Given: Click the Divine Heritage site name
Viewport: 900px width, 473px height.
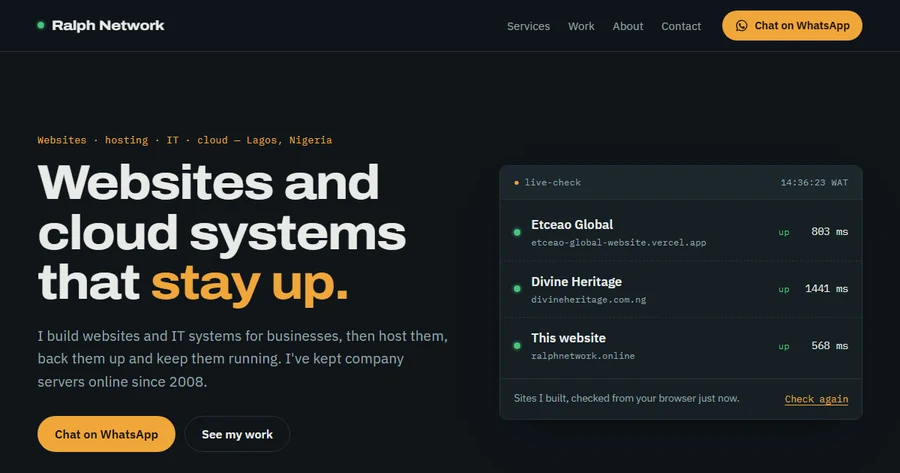Looking at the screenshot, I should 576,282.
